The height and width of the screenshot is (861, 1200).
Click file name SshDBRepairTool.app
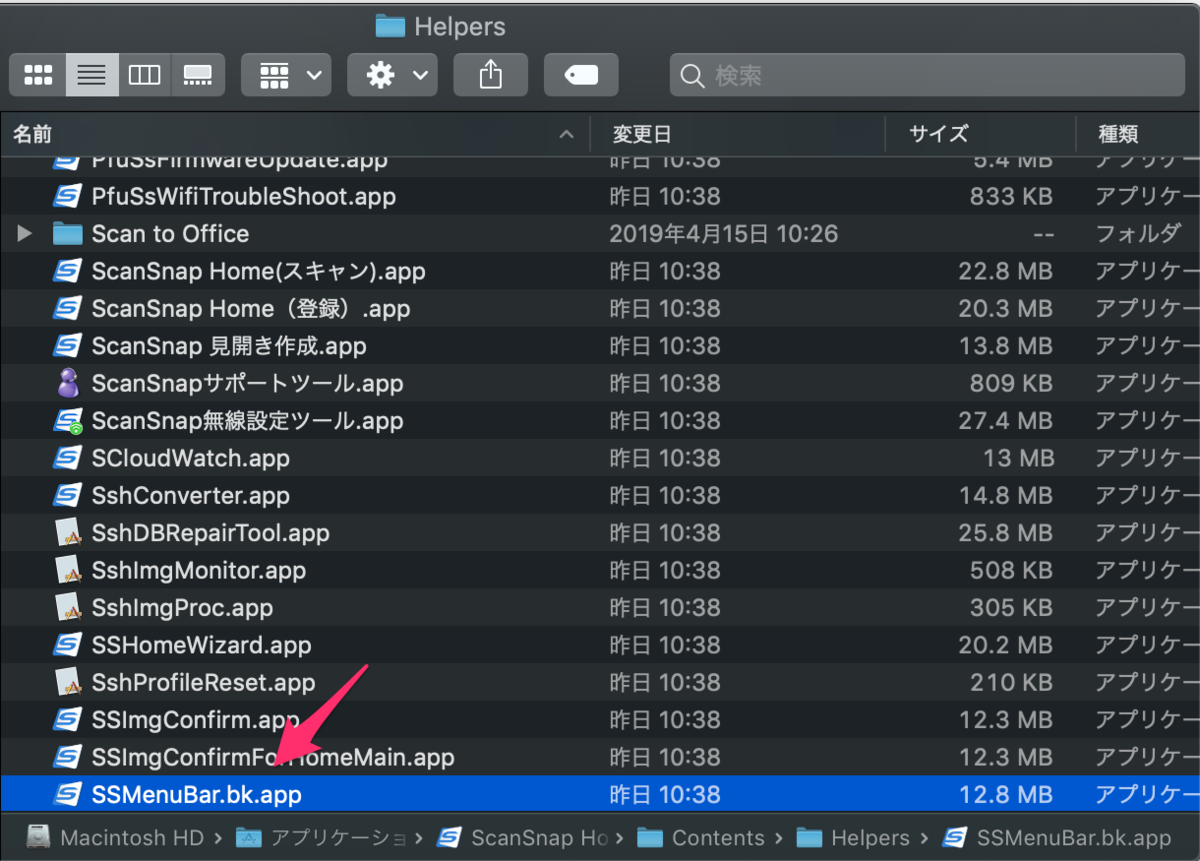point(210,533)
